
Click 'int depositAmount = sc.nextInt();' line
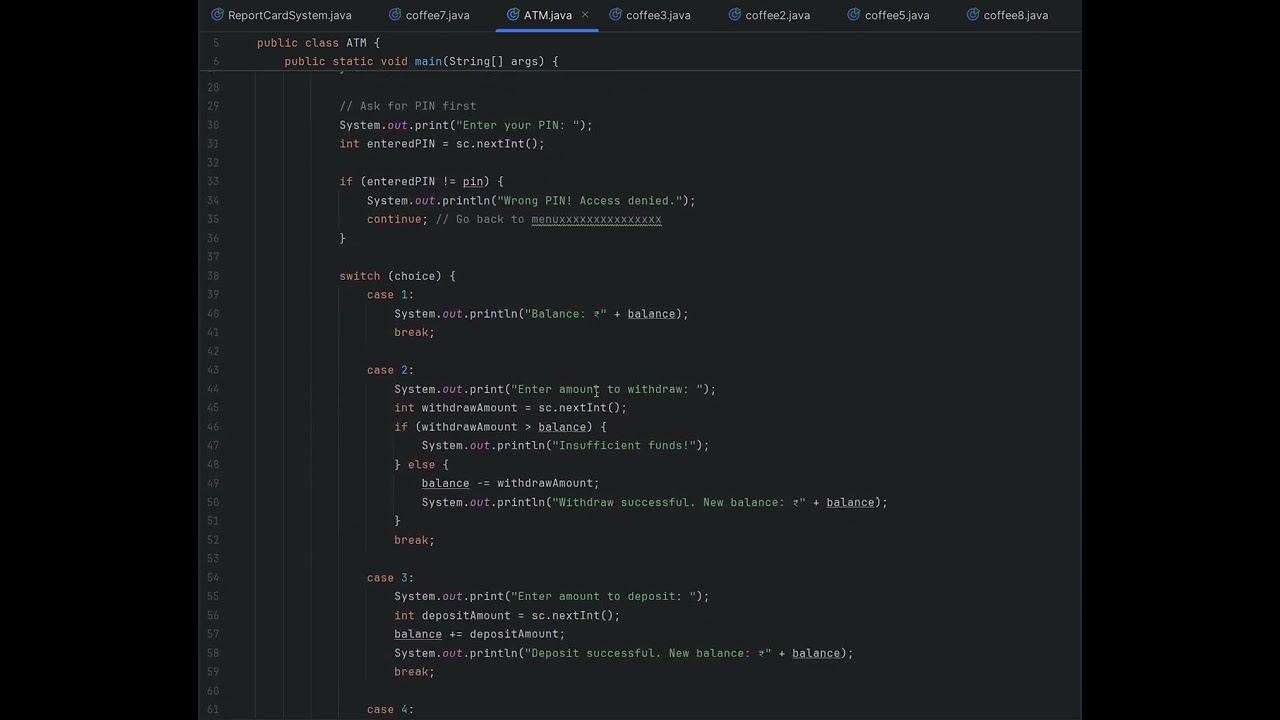(x=507, y=616)
